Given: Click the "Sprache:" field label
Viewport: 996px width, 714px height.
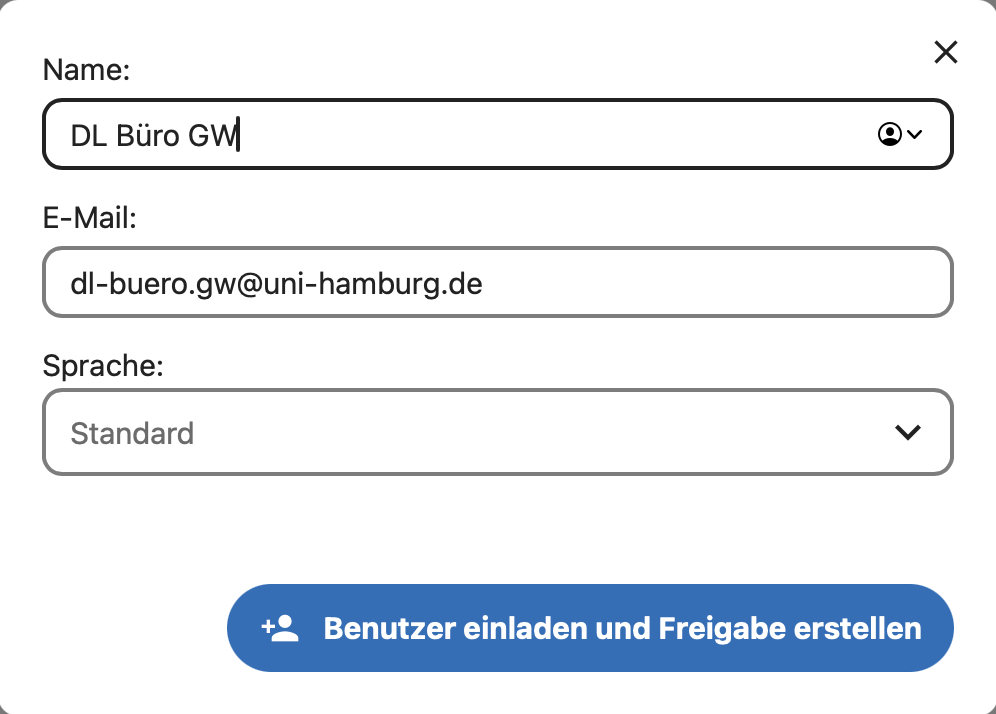Looking at the screenshot, I should click(103, 366).
